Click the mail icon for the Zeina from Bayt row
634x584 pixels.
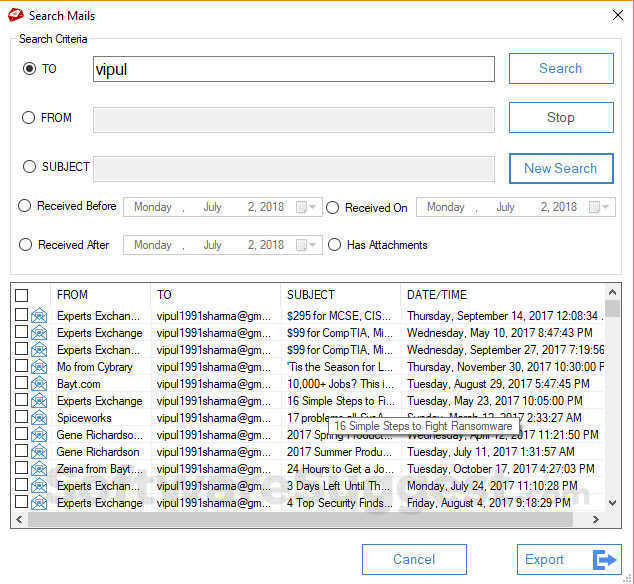click(39, 469)
